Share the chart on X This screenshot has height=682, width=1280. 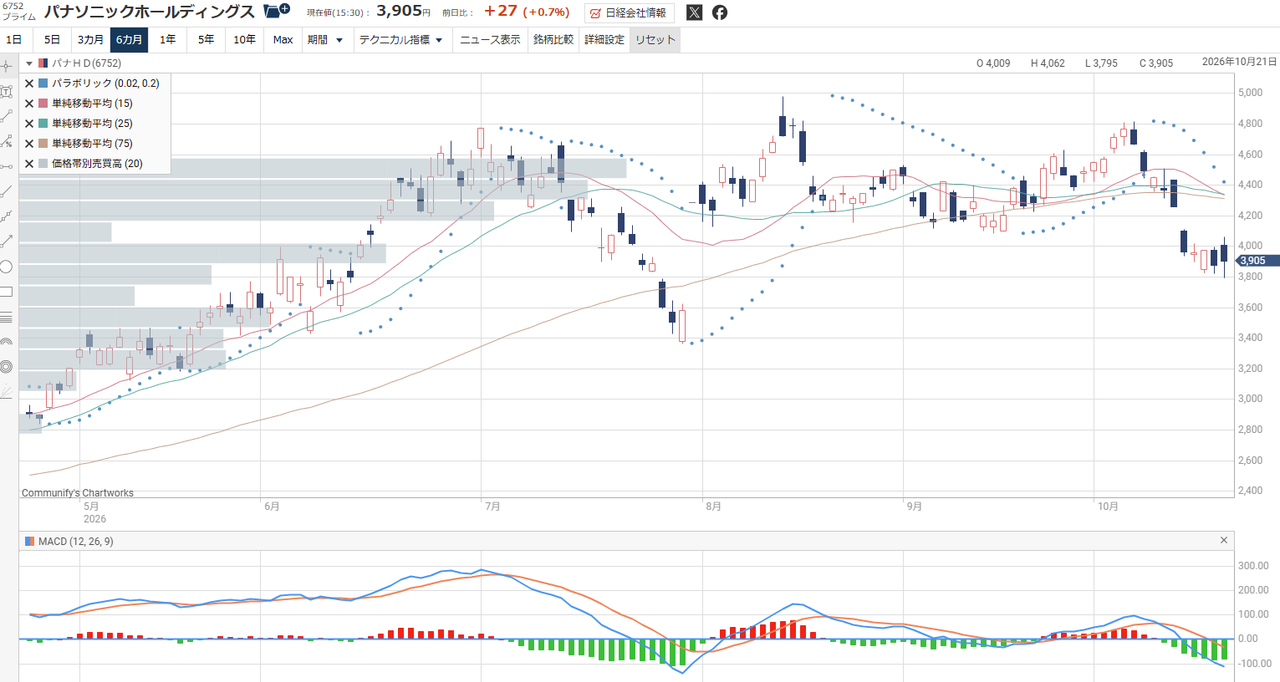click(x=695, y=13)
